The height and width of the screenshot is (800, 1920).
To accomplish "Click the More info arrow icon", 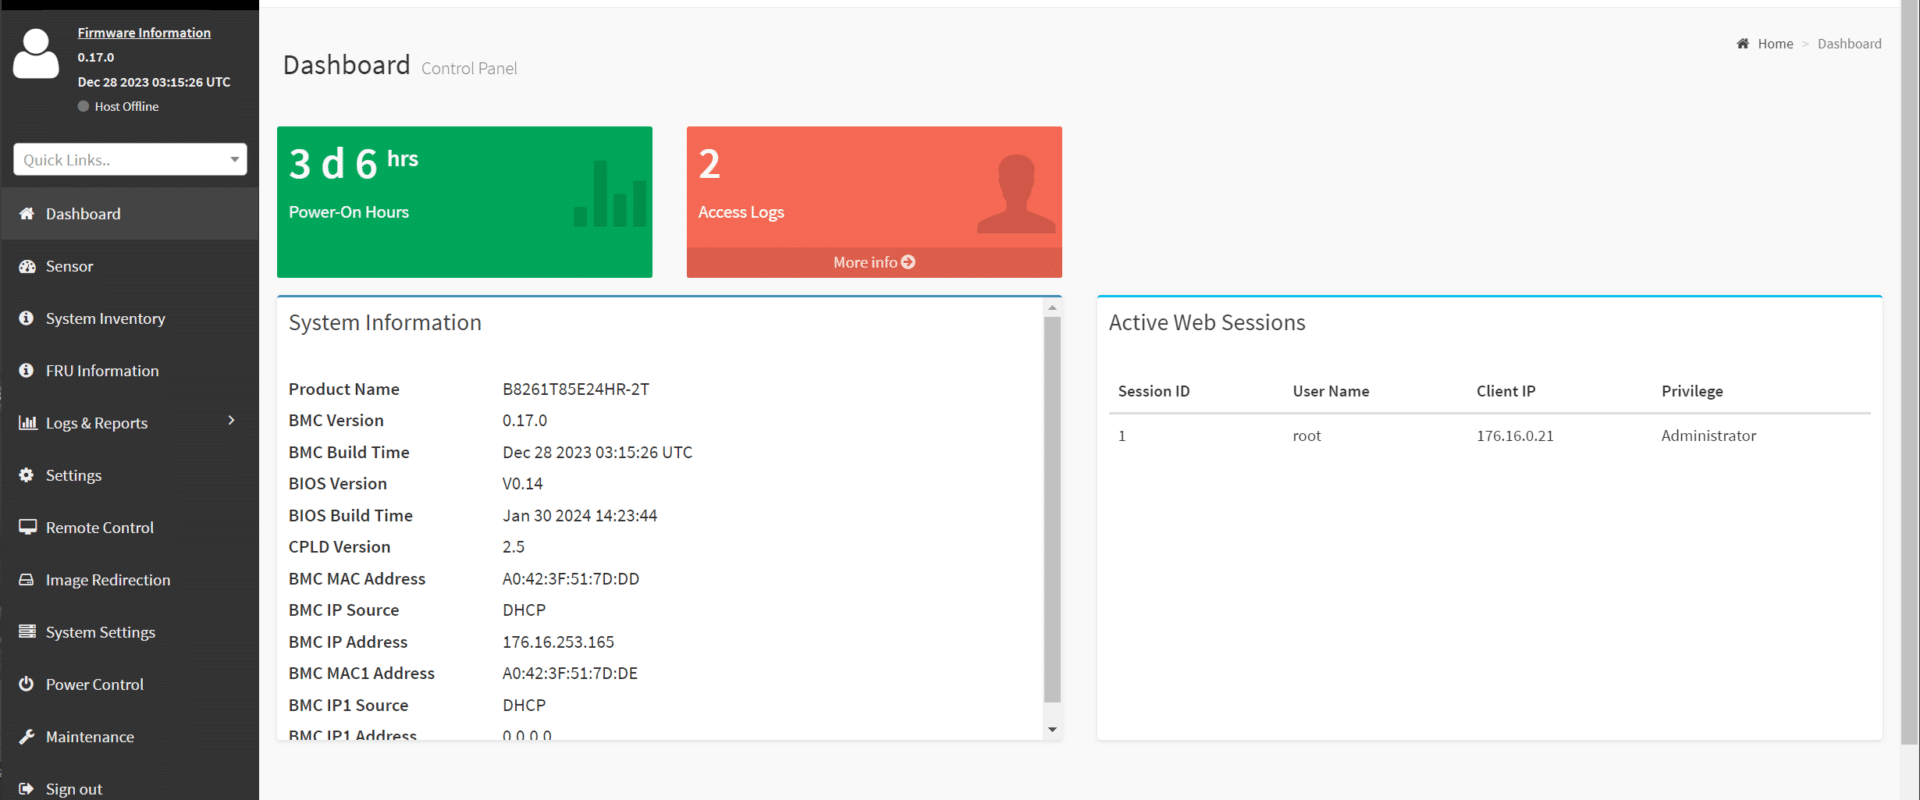I will tap(908, 262).
